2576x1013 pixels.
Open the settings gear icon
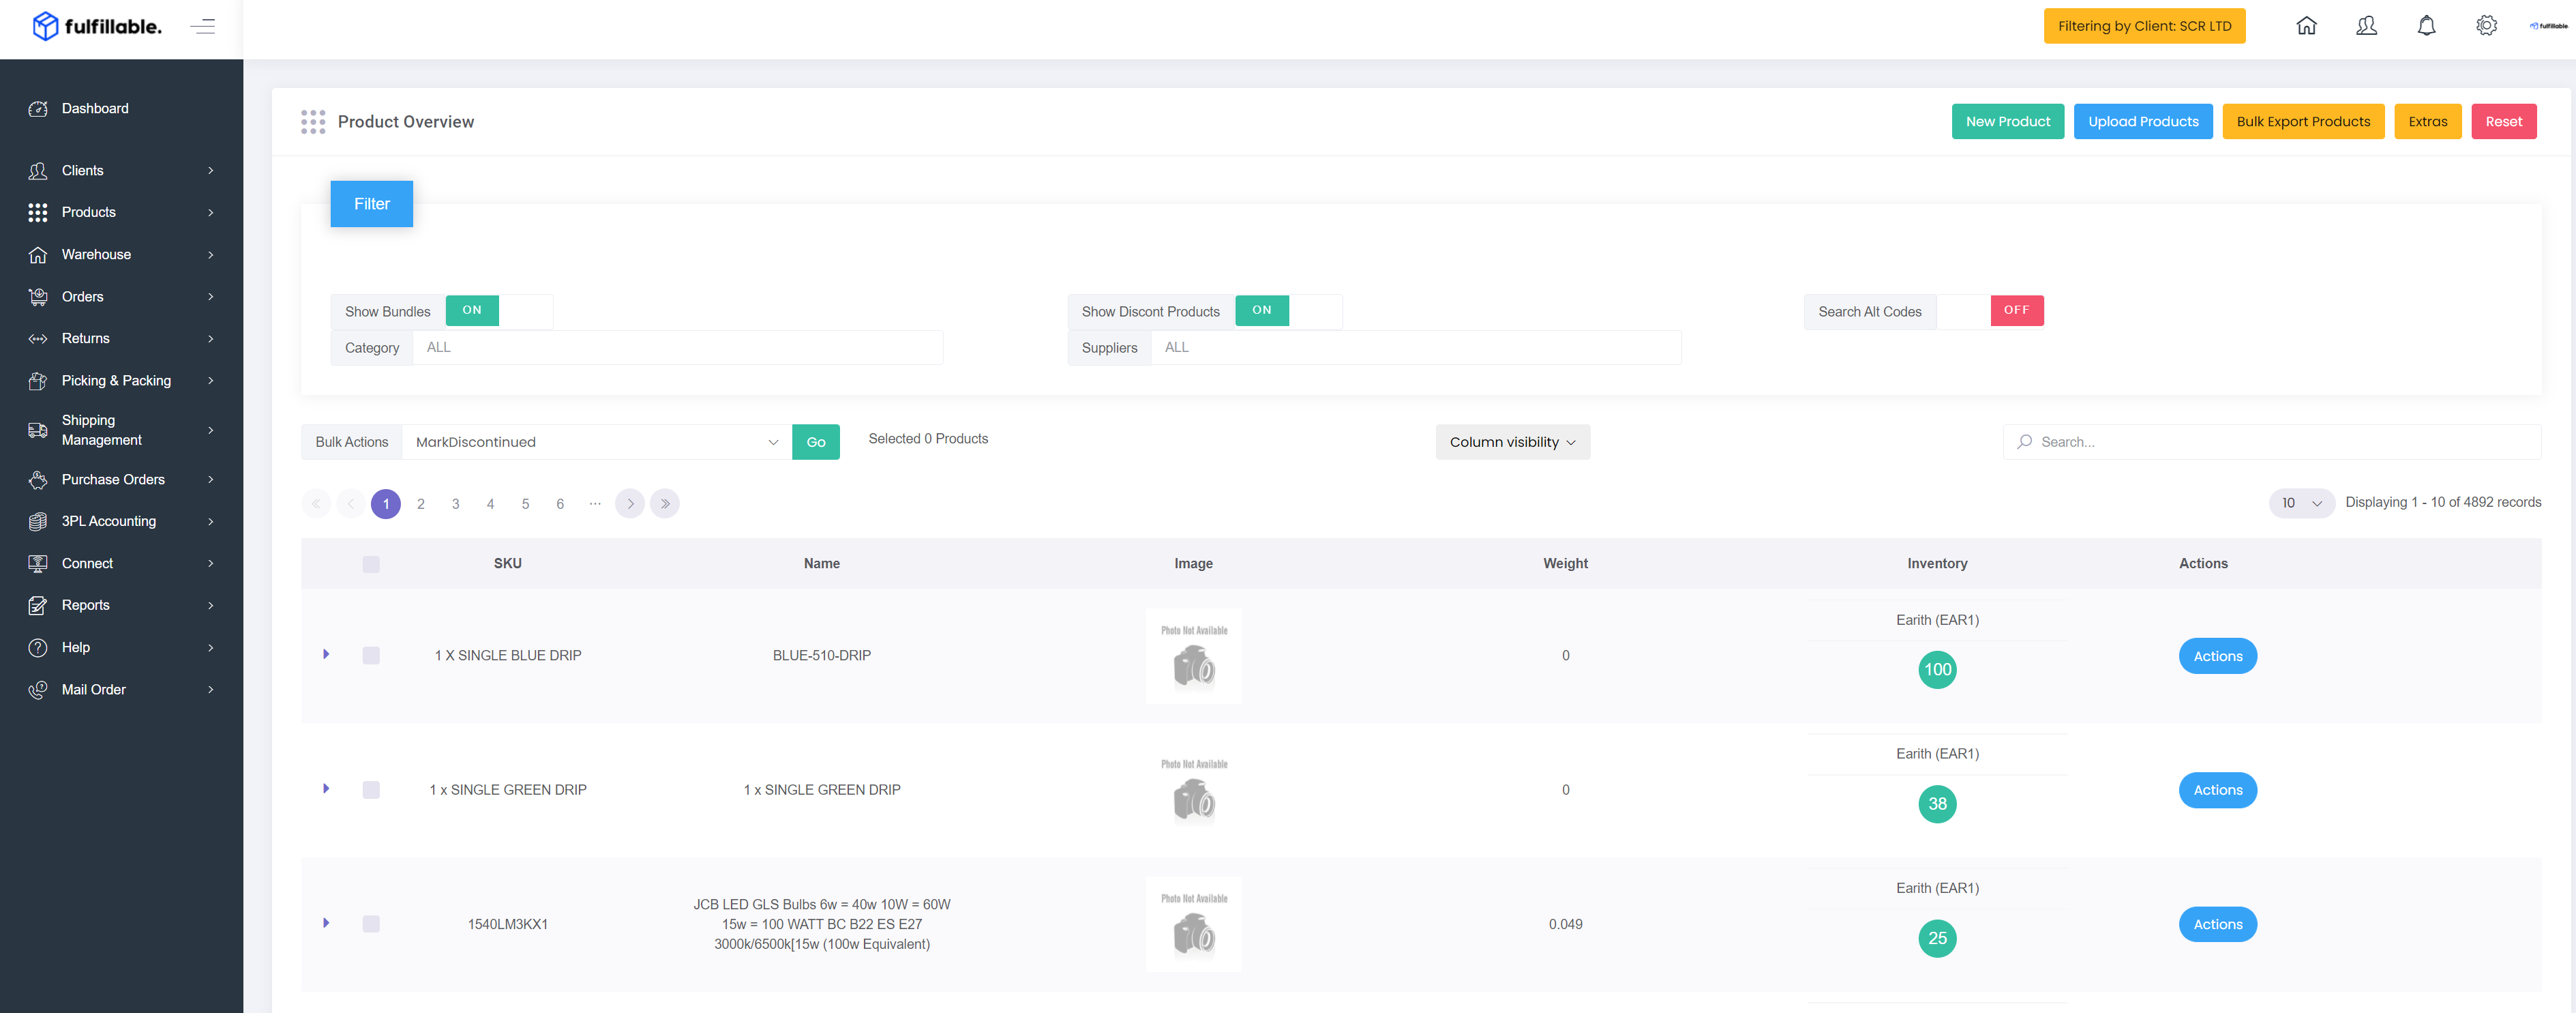tap(2486, 26)
